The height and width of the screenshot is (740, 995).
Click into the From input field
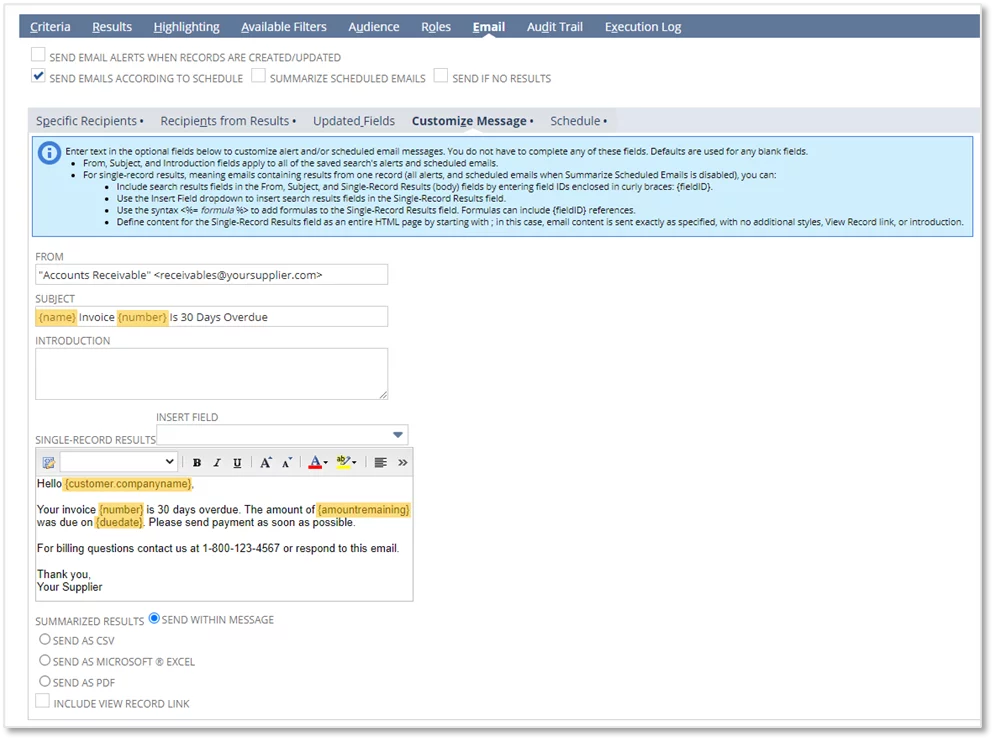point(211,275)
